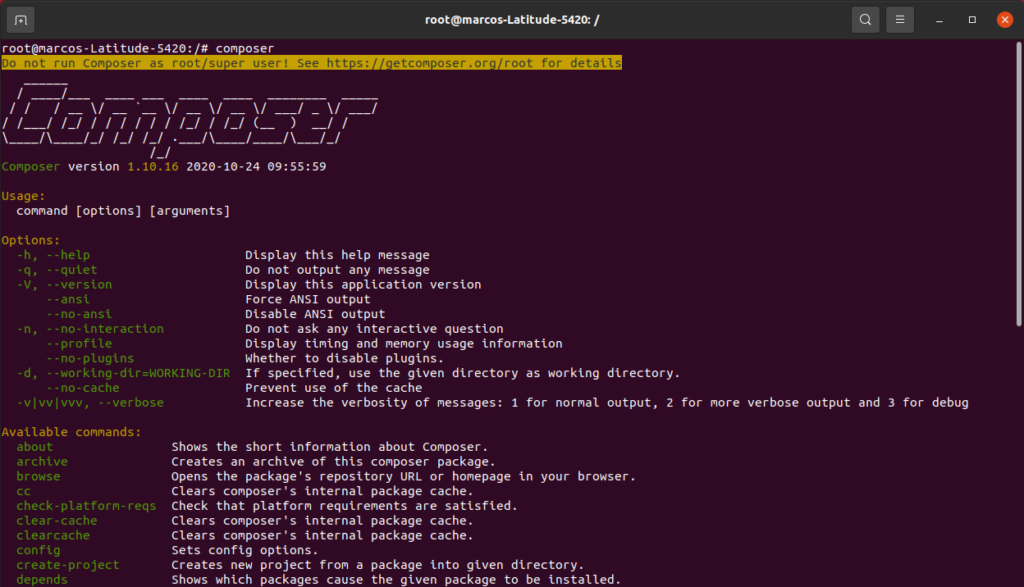Click the '-q, --quiet' option
Screen dimensions: 1024x587
tap(57, 270)
